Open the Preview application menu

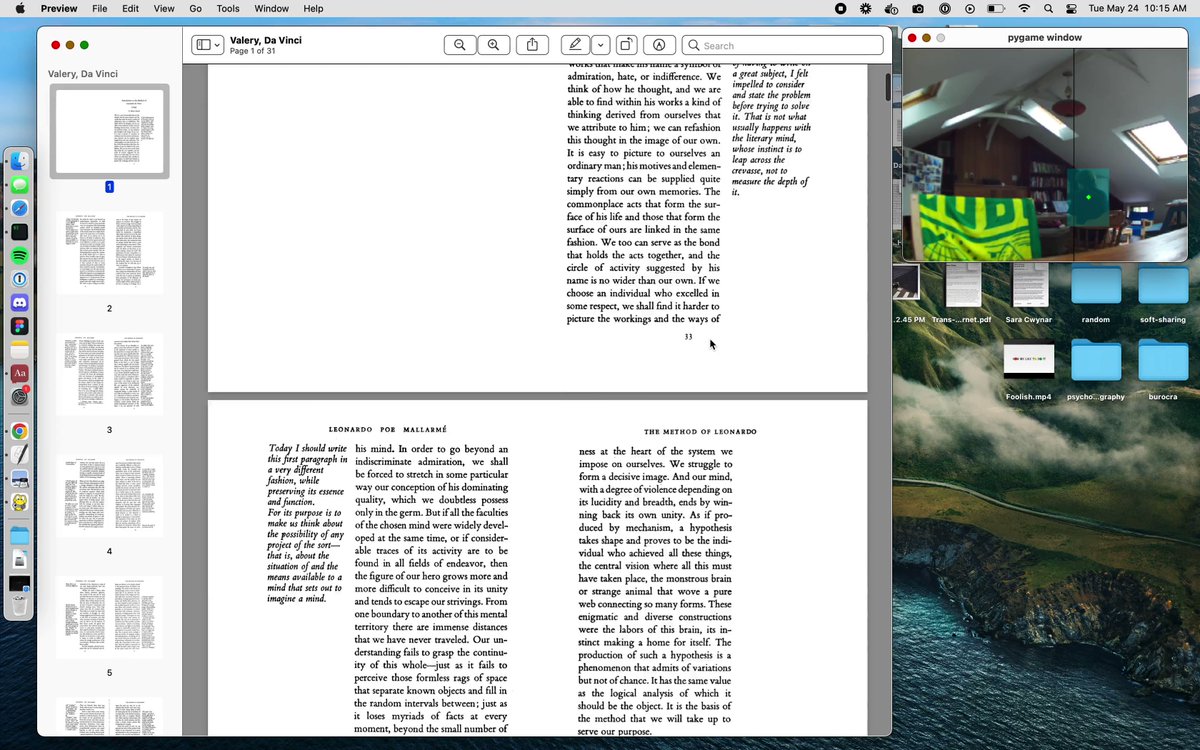pyautogui.click(x=59, y=8)
